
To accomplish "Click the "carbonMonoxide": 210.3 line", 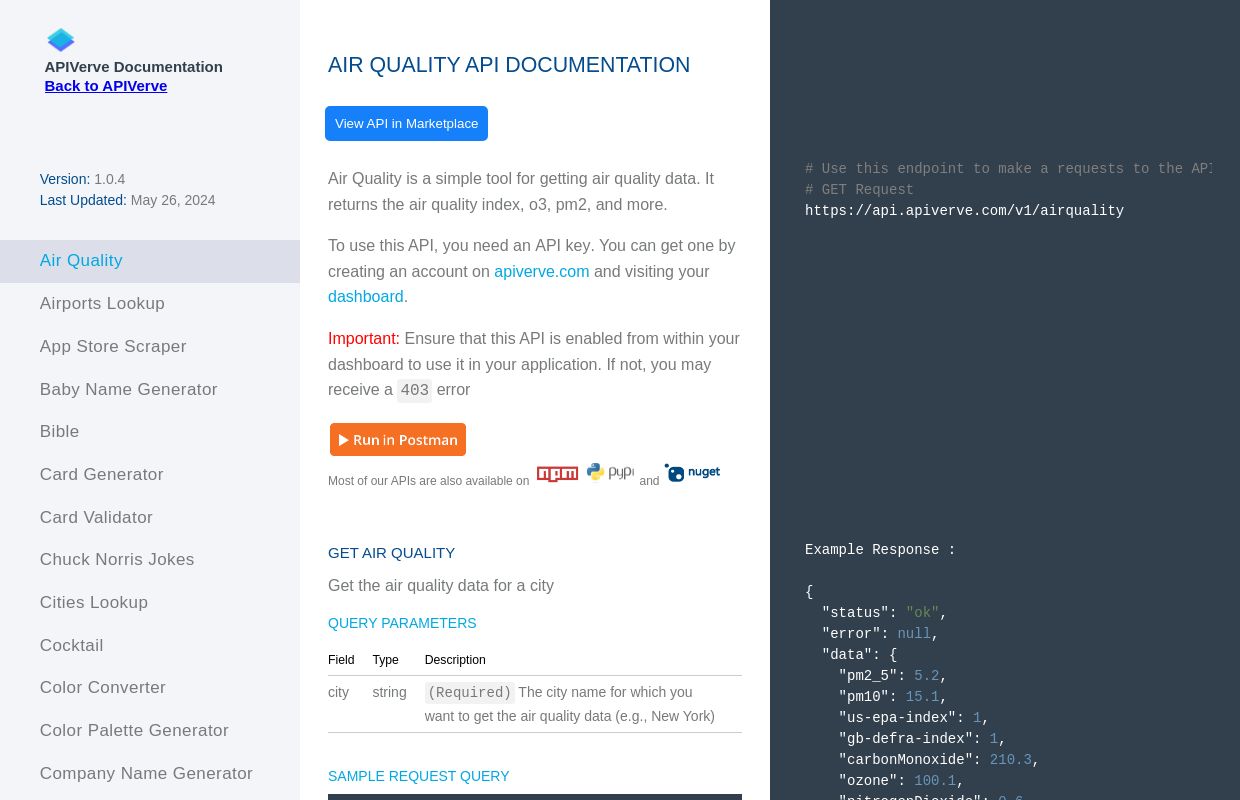I will tap(939, 760).
